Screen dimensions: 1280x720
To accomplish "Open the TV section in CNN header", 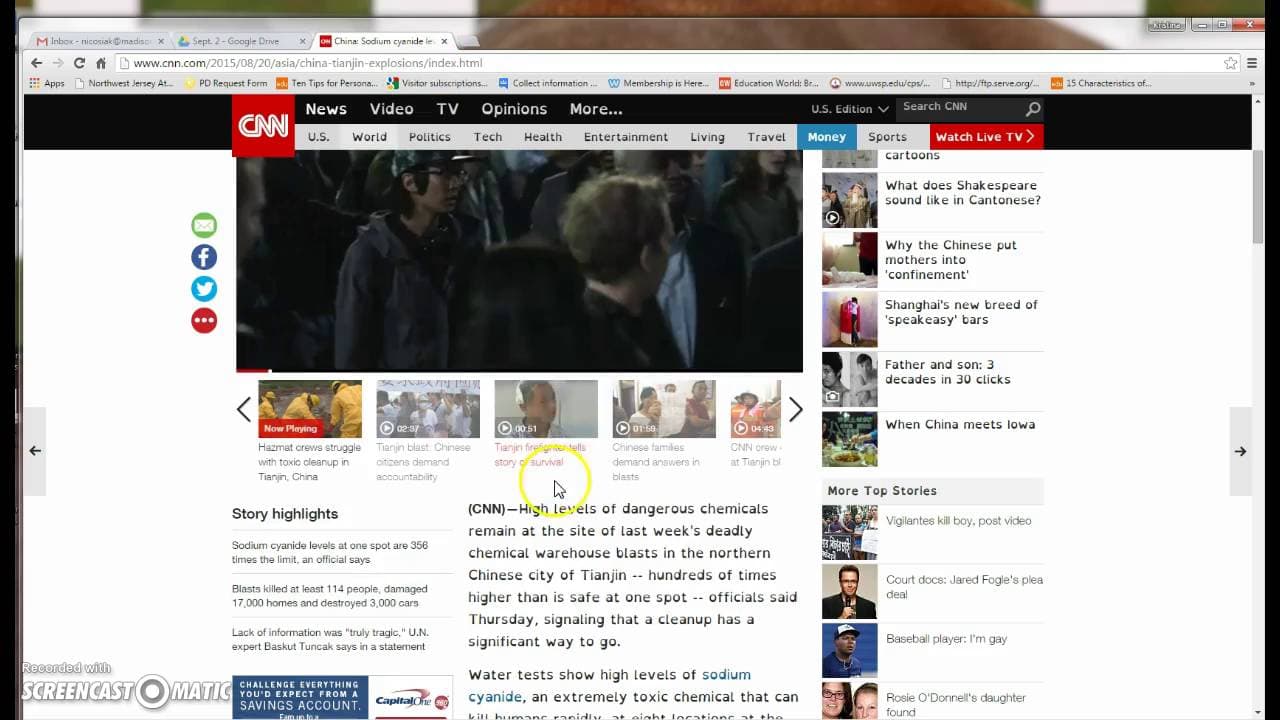I will click(447, 109).
